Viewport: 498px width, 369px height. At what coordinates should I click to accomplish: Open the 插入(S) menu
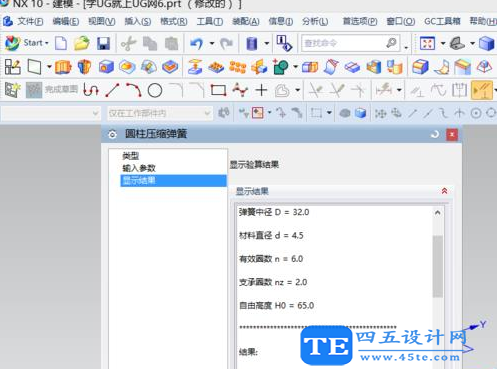[x=138, y=22]
